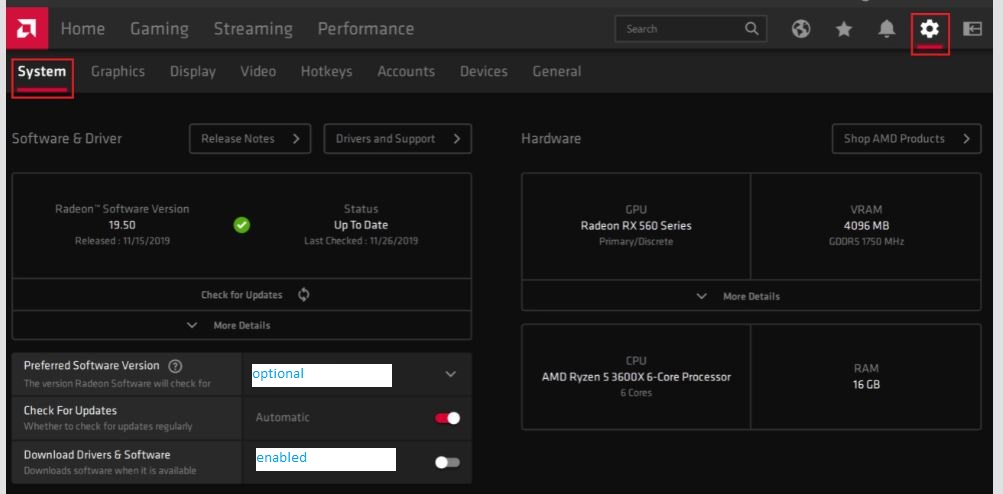Click the sidebar panel toggle icon

972,29
